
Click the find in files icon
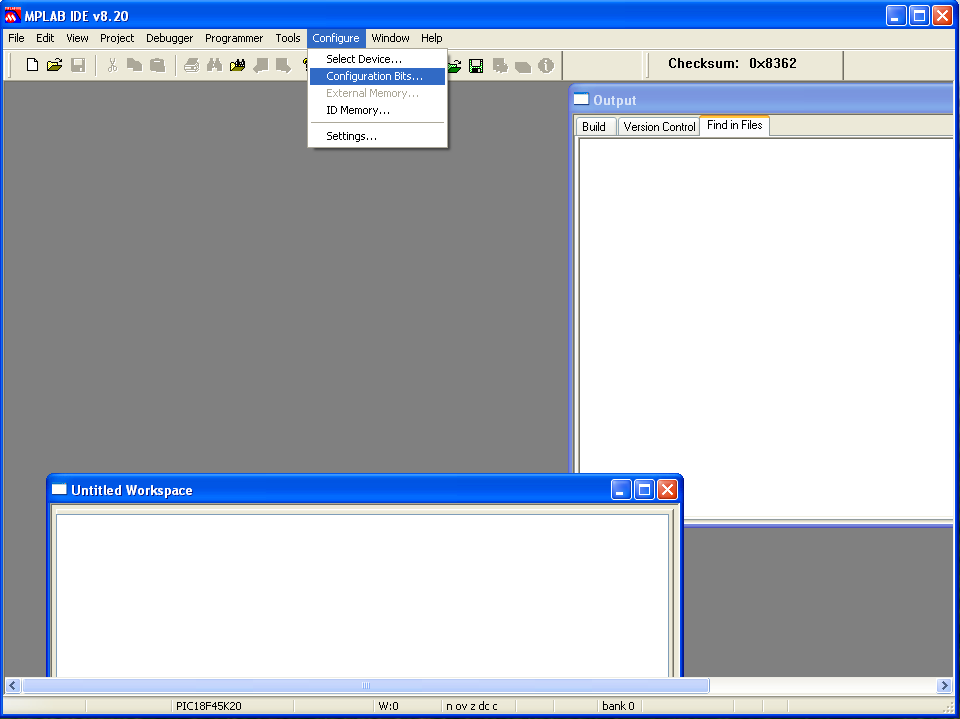tap(238, 64)
